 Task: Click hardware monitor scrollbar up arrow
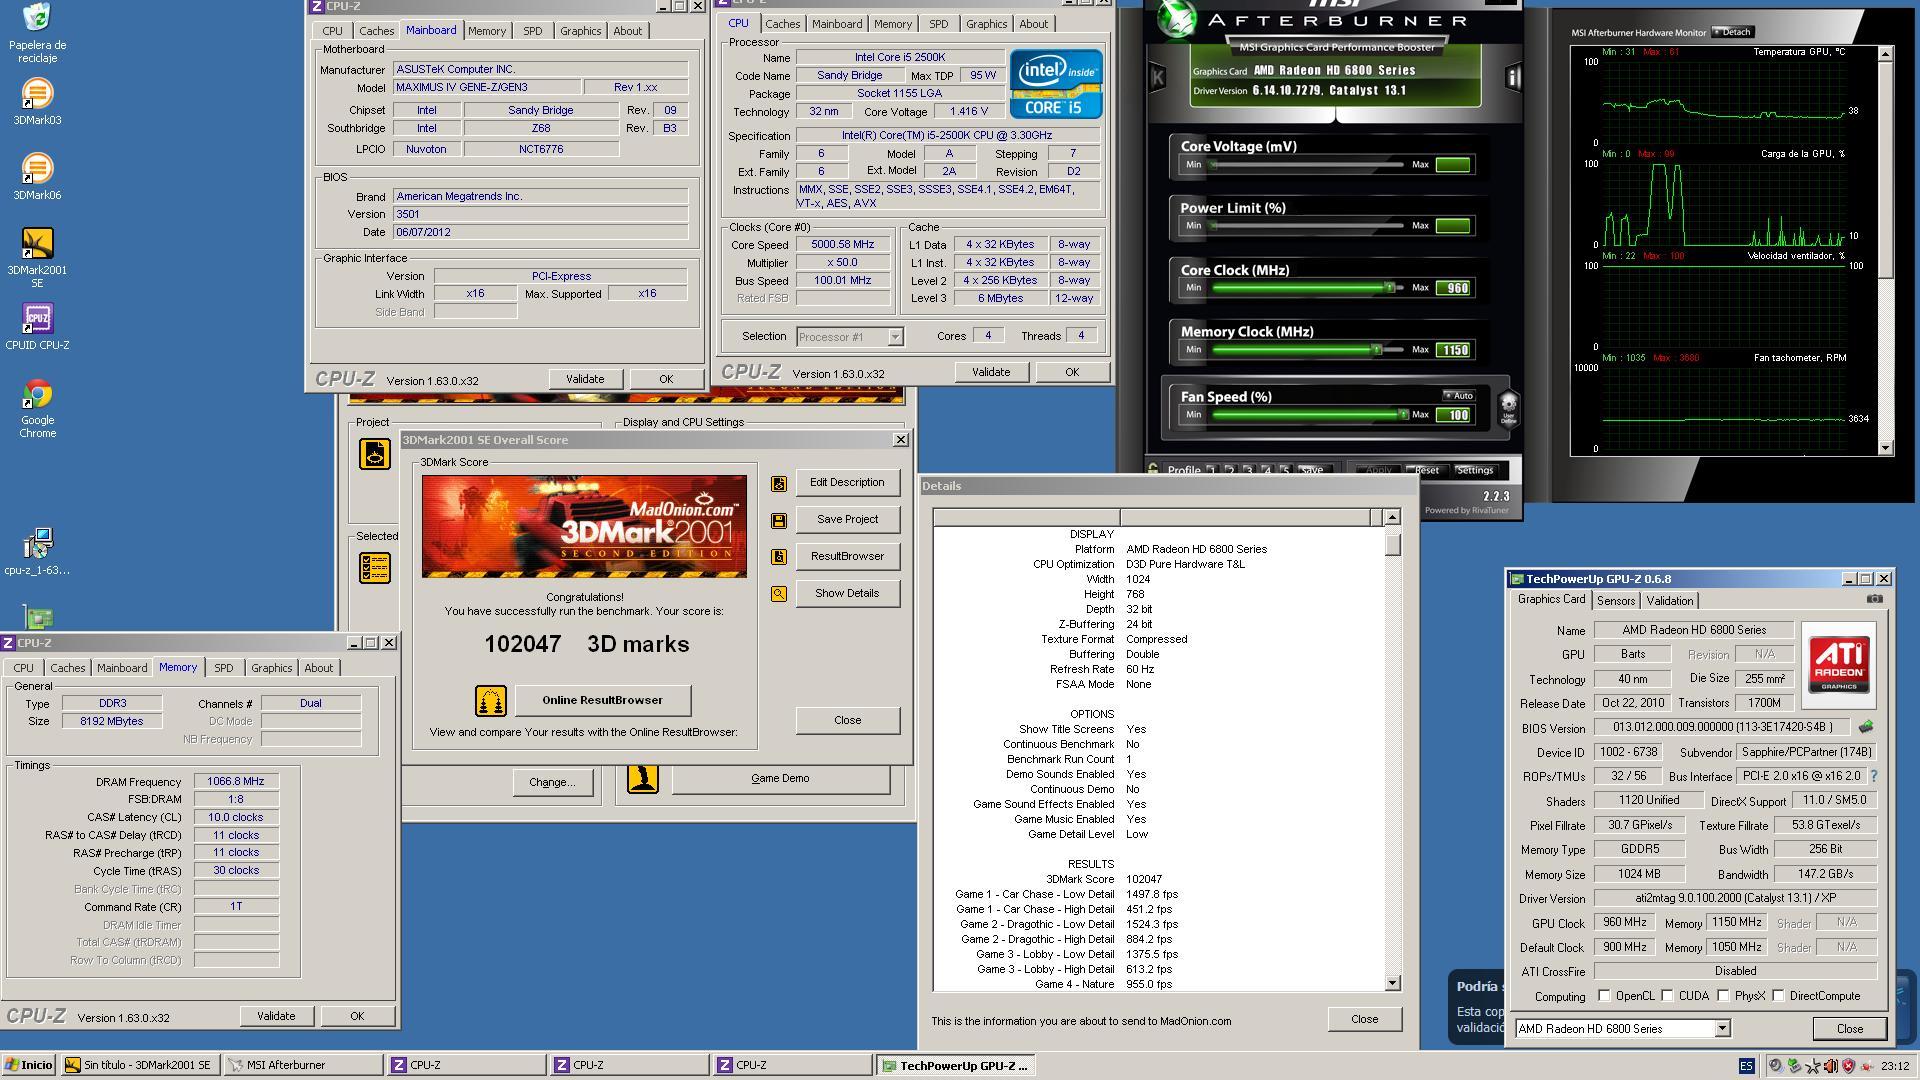tap(1885, 54)
